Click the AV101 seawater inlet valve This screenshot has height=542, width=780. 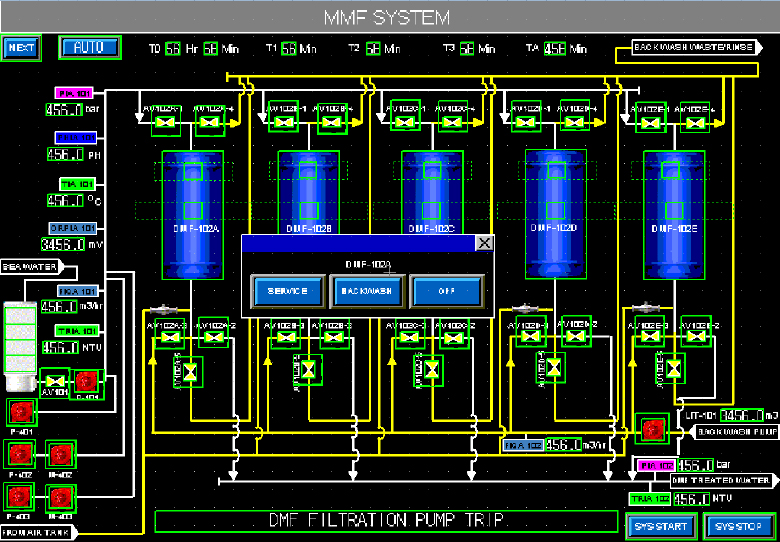tap(54, 381)
